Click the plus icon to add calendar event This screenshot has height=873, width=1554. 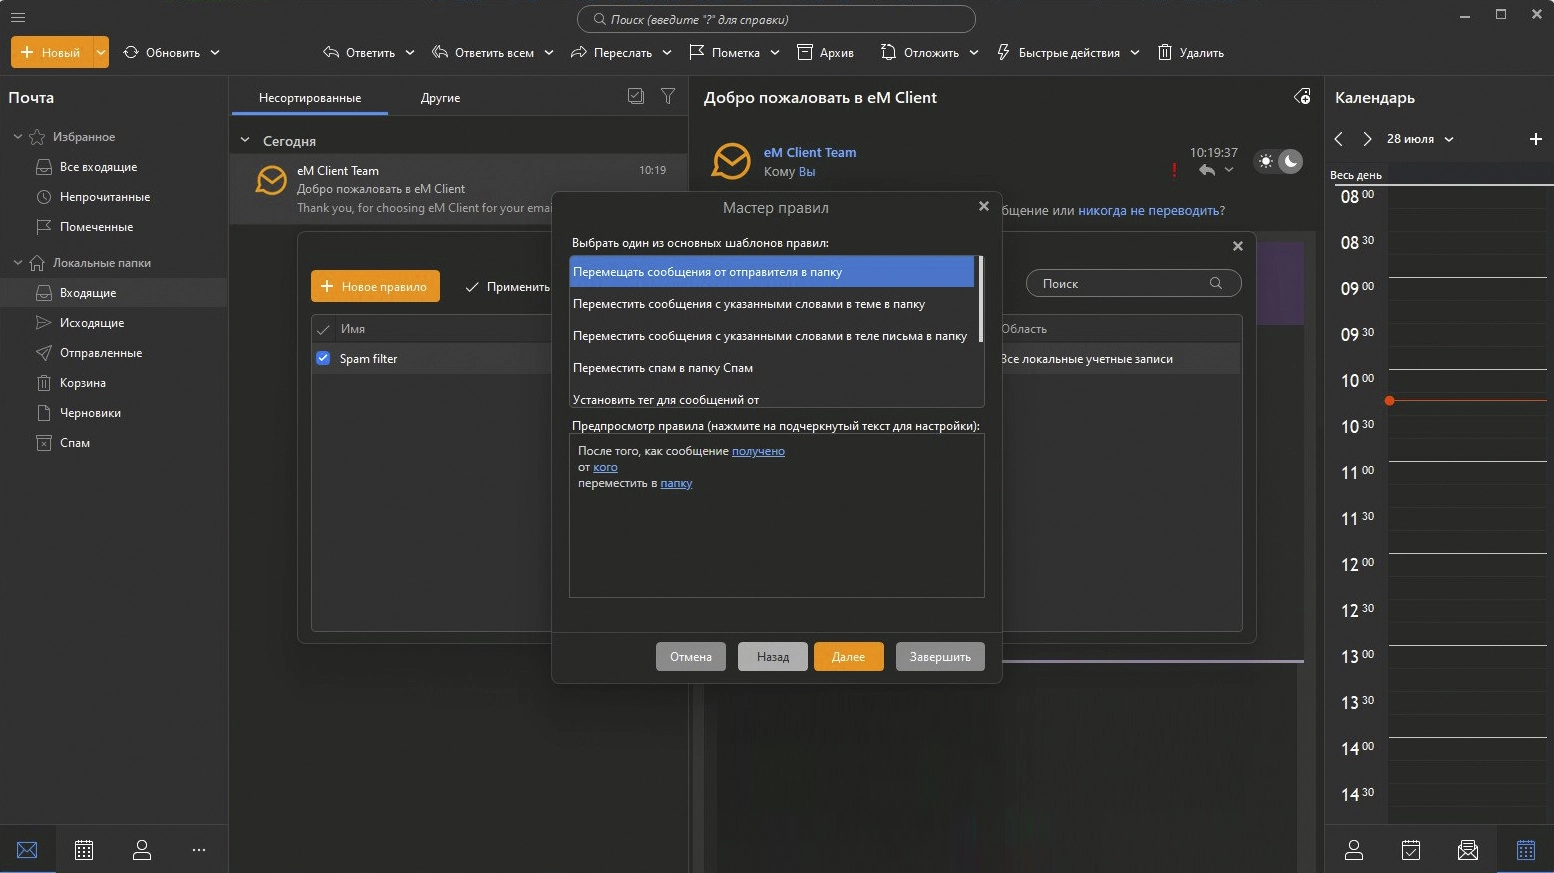1536,139
